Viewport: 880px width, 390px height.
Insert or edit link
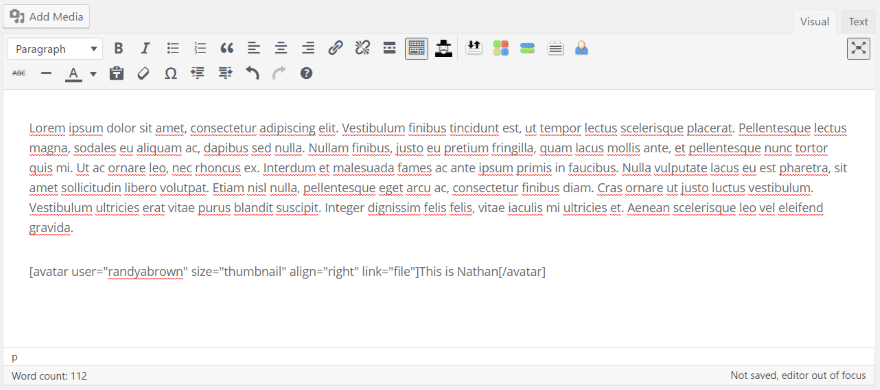point(335,49)
